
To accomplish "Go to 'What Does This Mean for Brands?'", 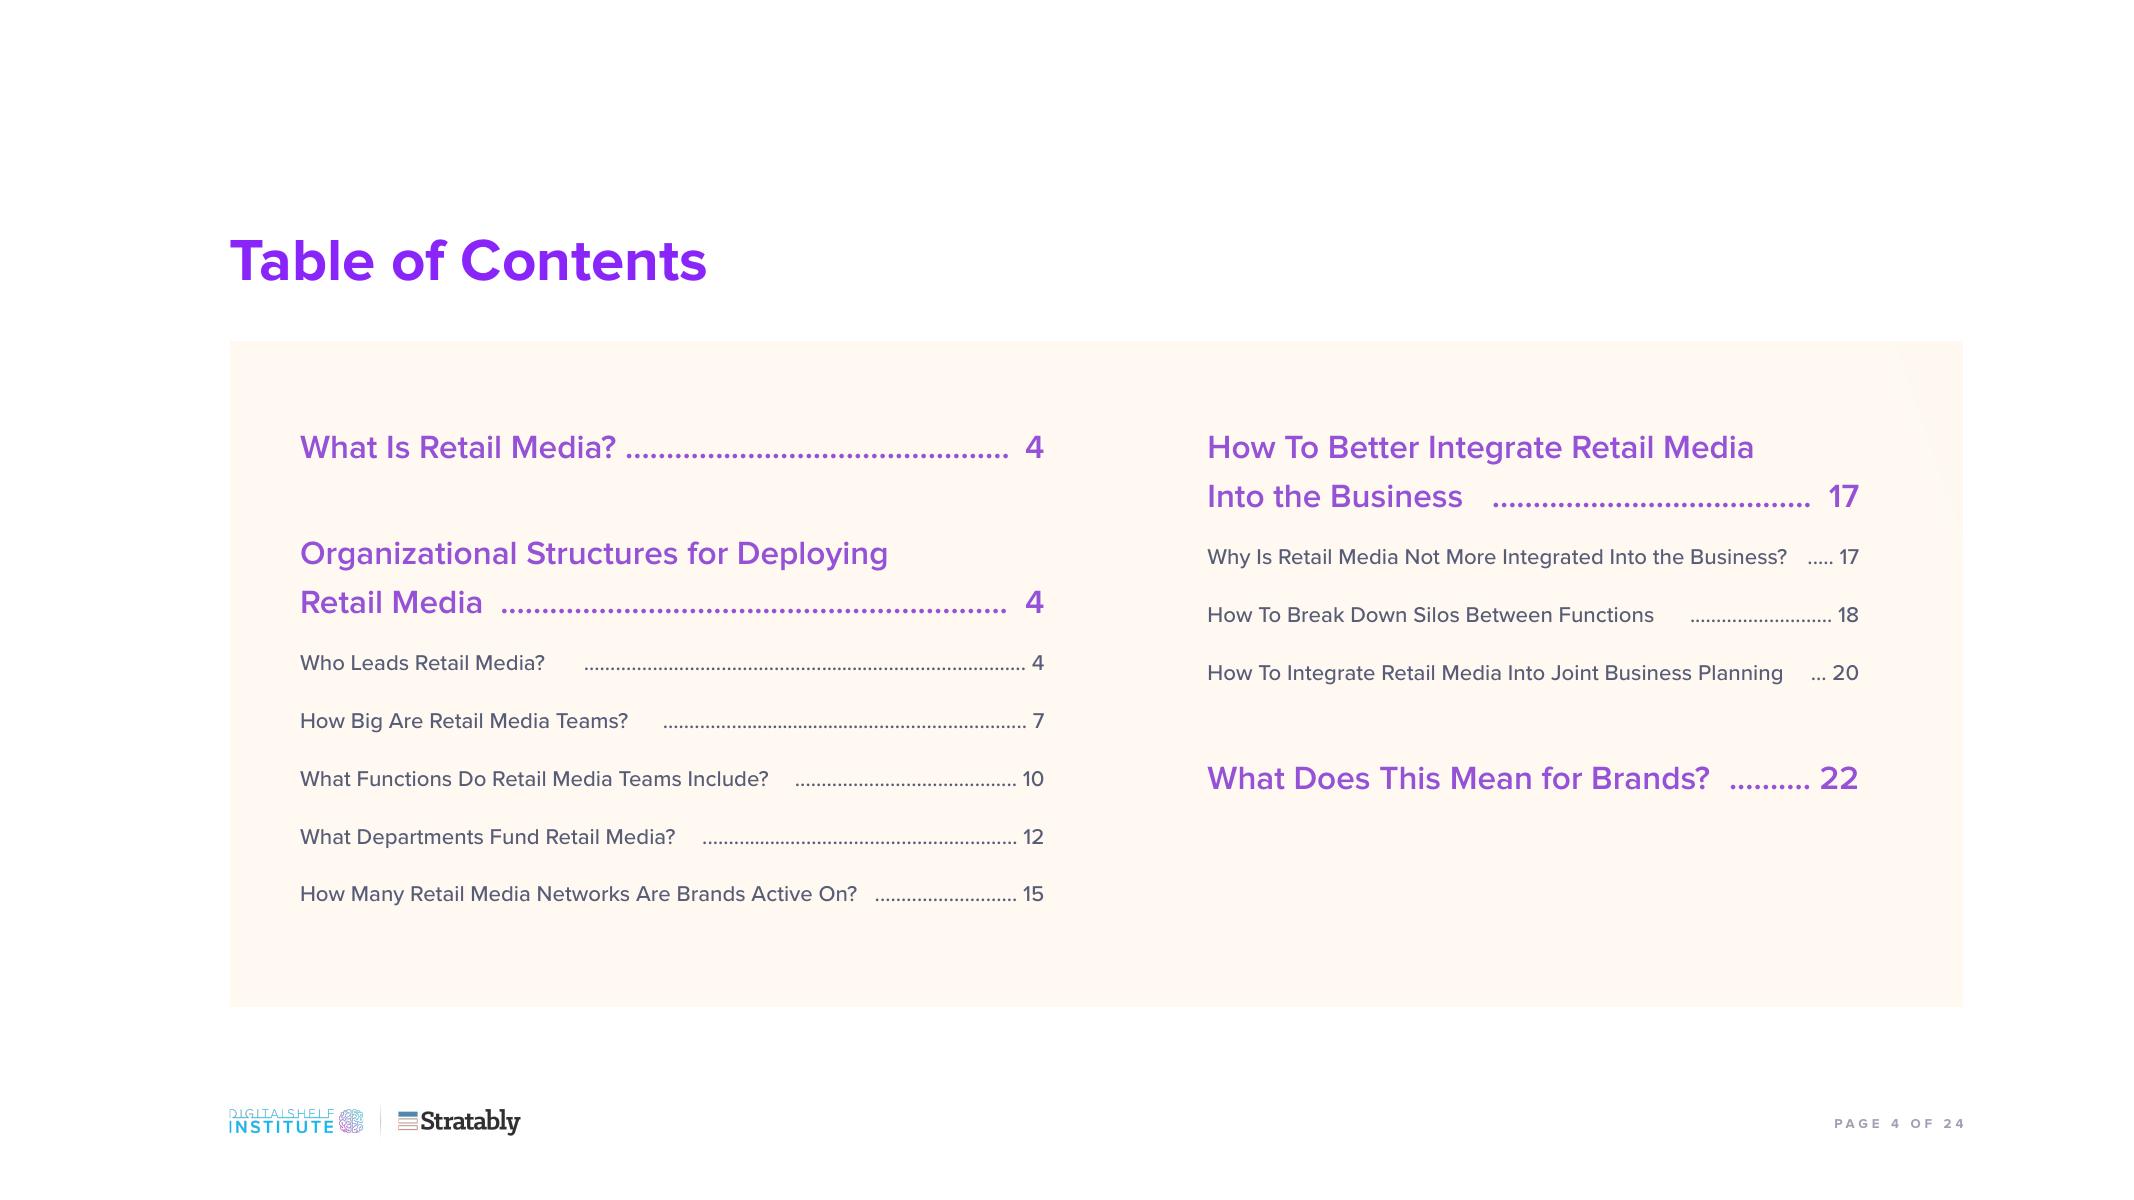I will coord(1458,778).
